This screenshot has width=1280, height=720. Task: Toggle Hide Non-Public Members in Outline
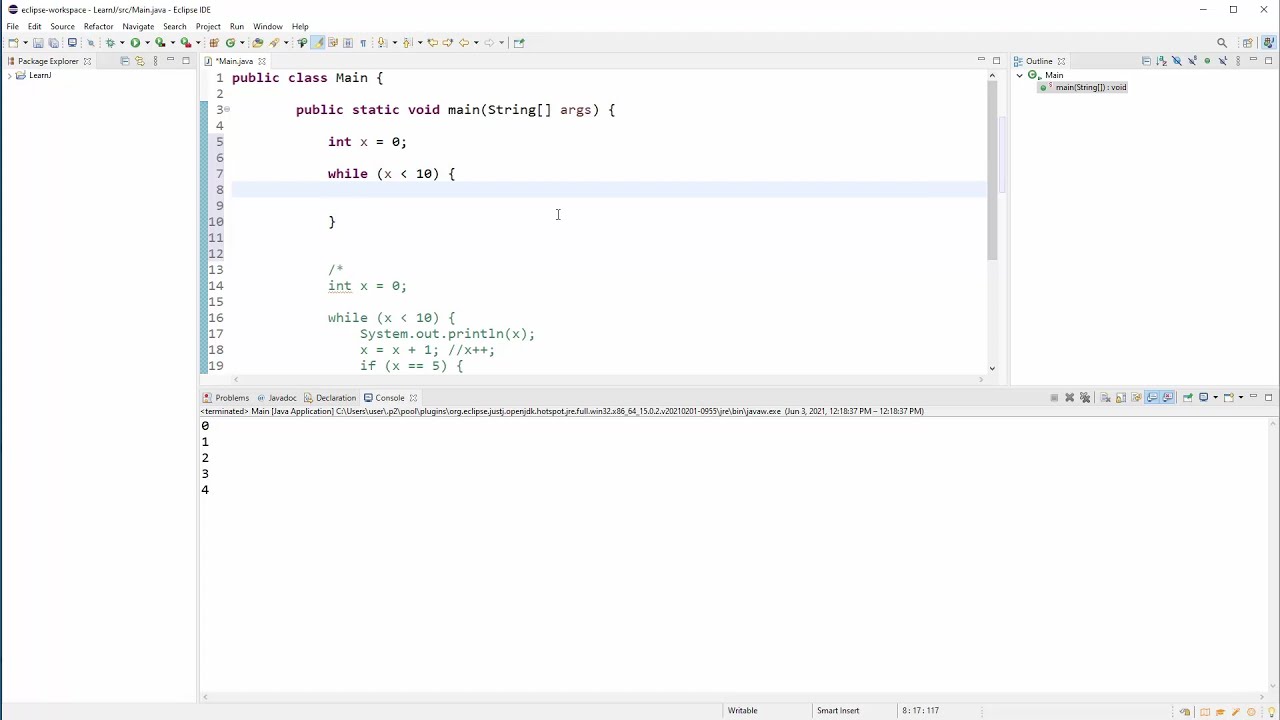(x=1207, y=61)
